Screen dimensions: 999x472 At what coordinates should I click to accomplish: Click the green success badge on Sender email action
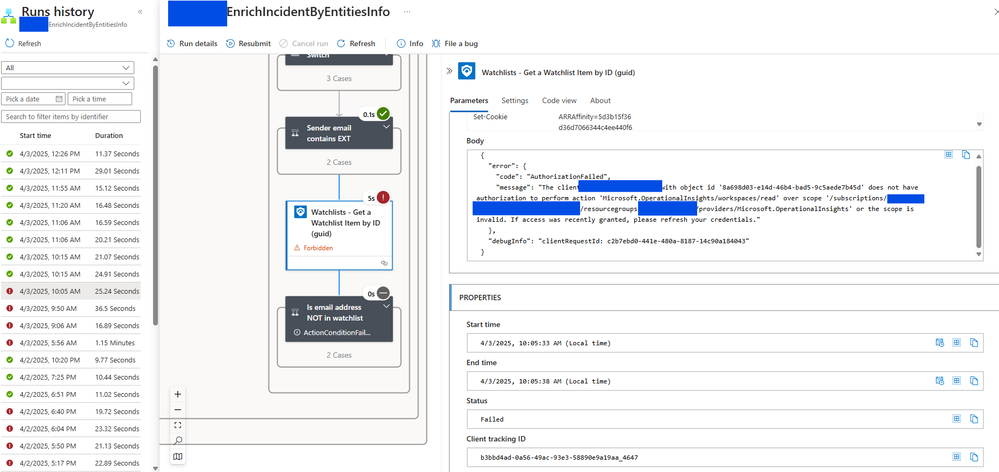click(383, 114)
